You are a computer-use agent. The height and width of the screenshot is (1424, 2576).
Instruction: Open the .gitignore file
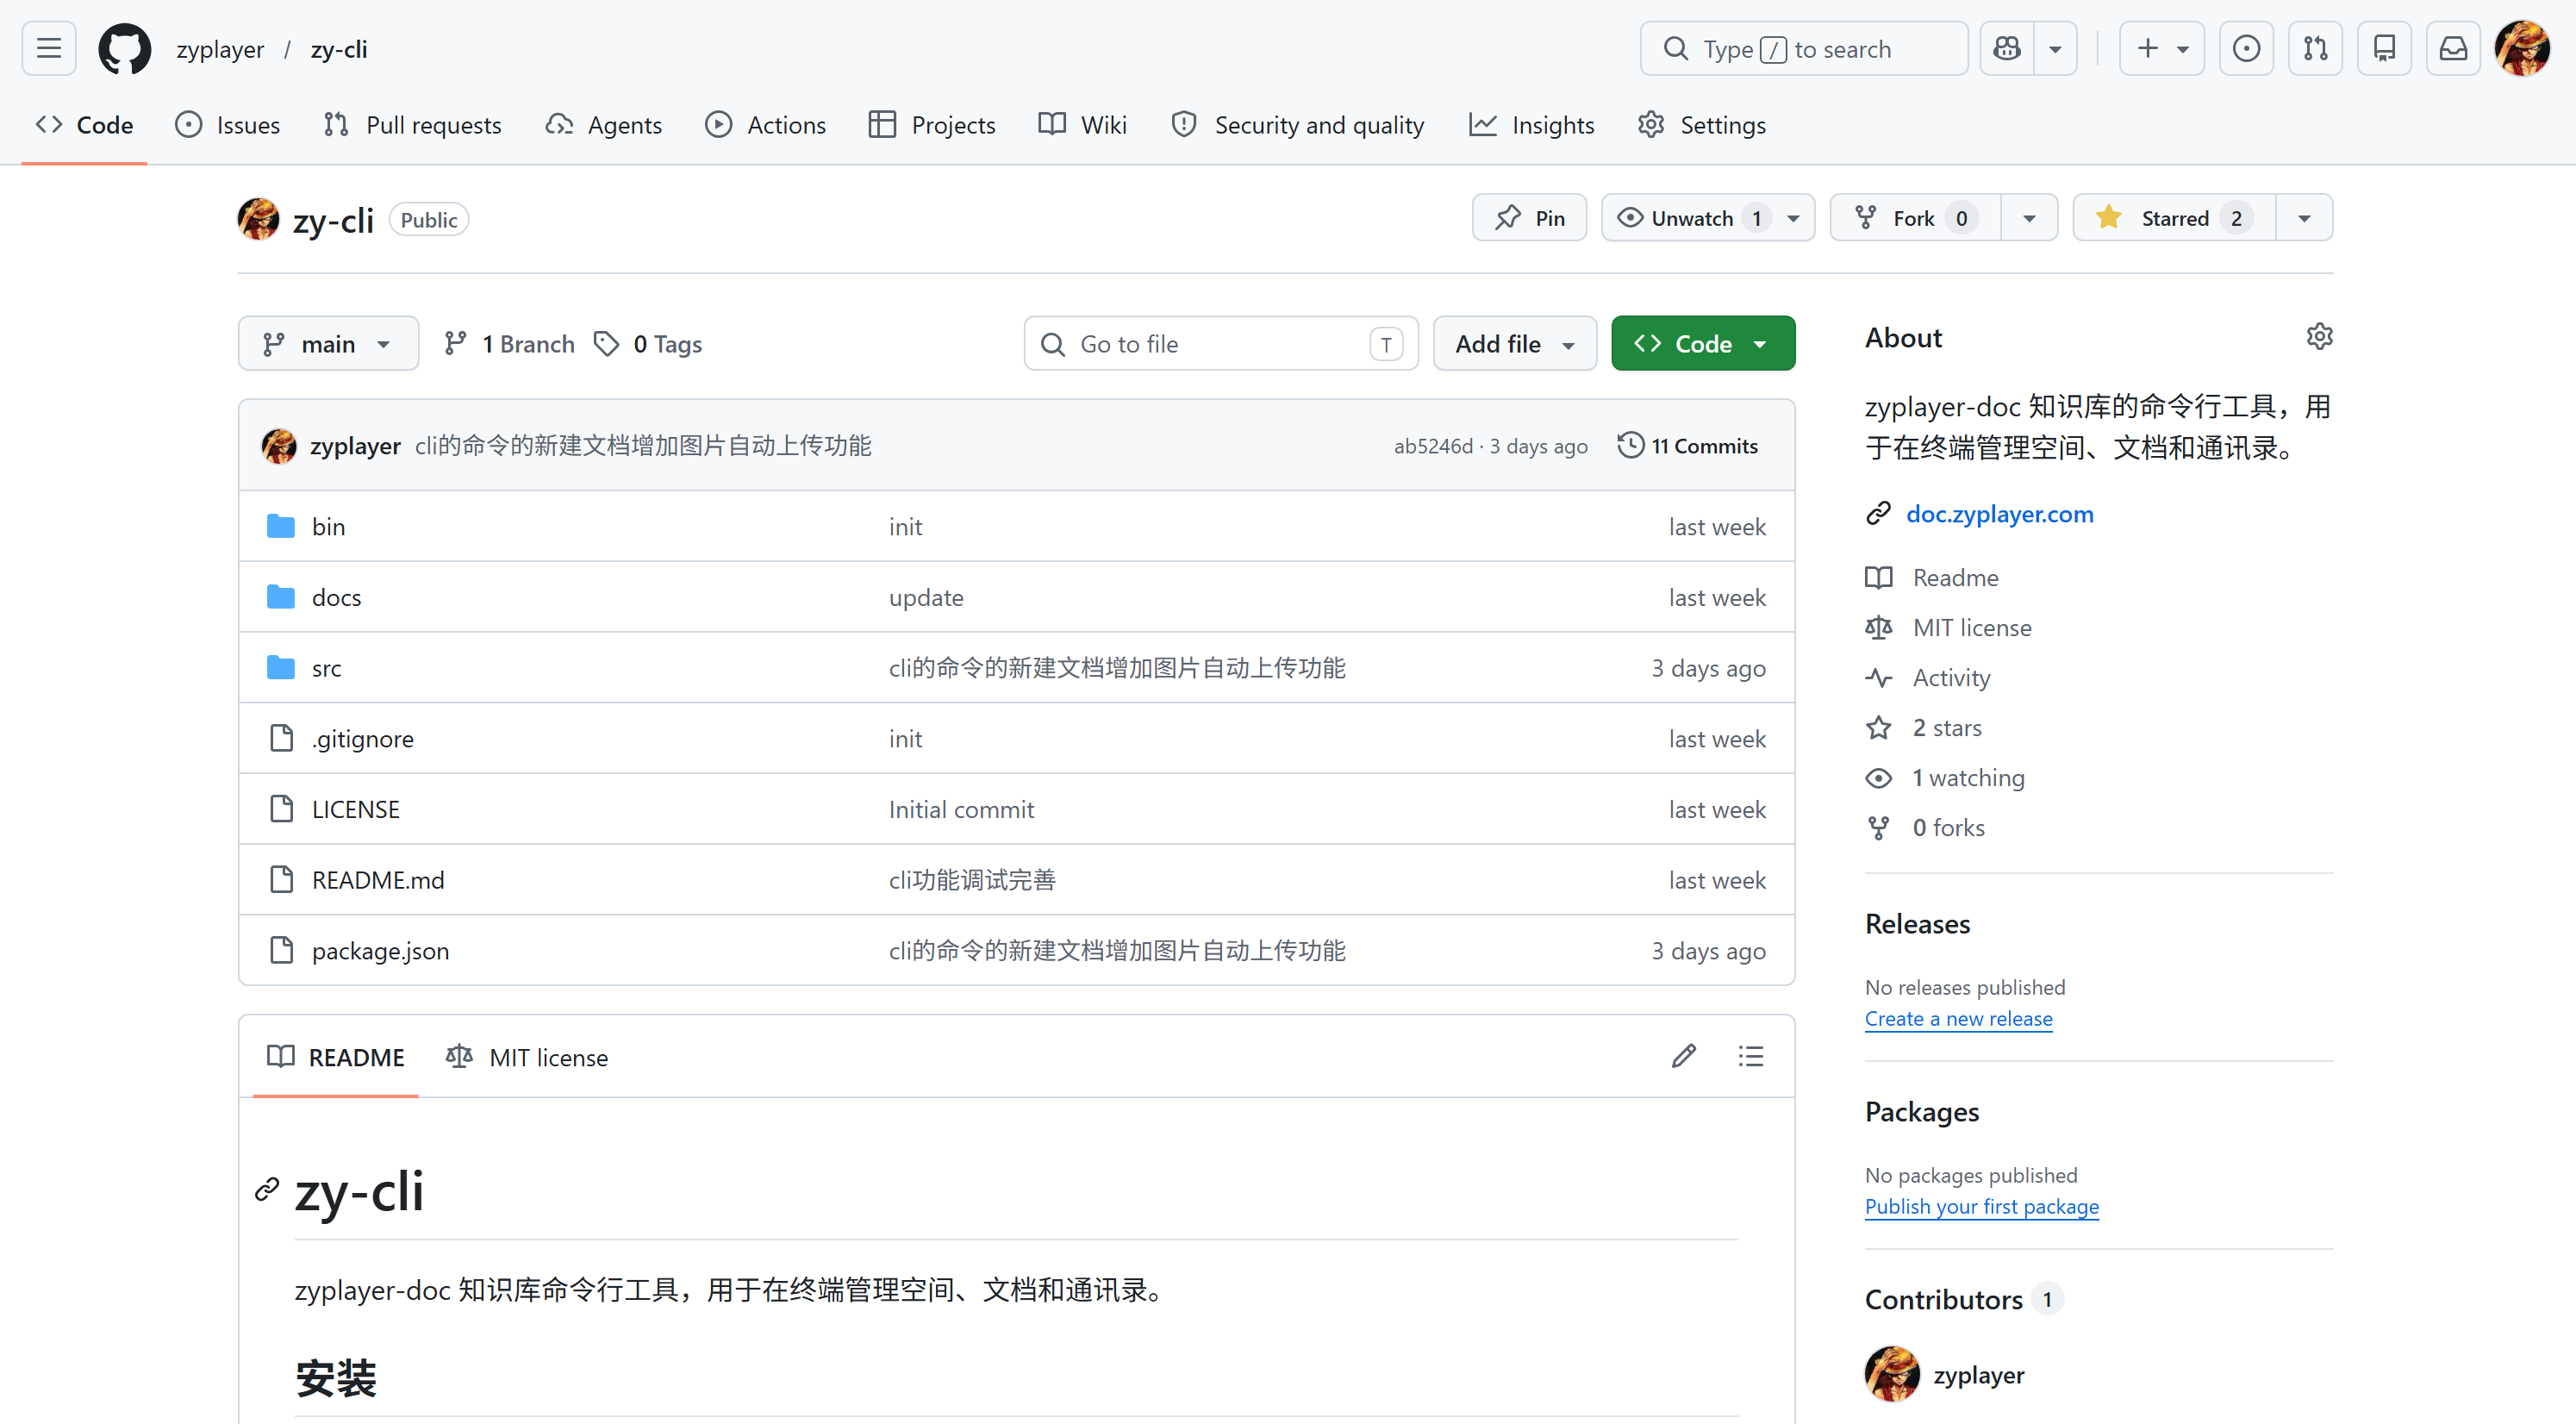362,739
